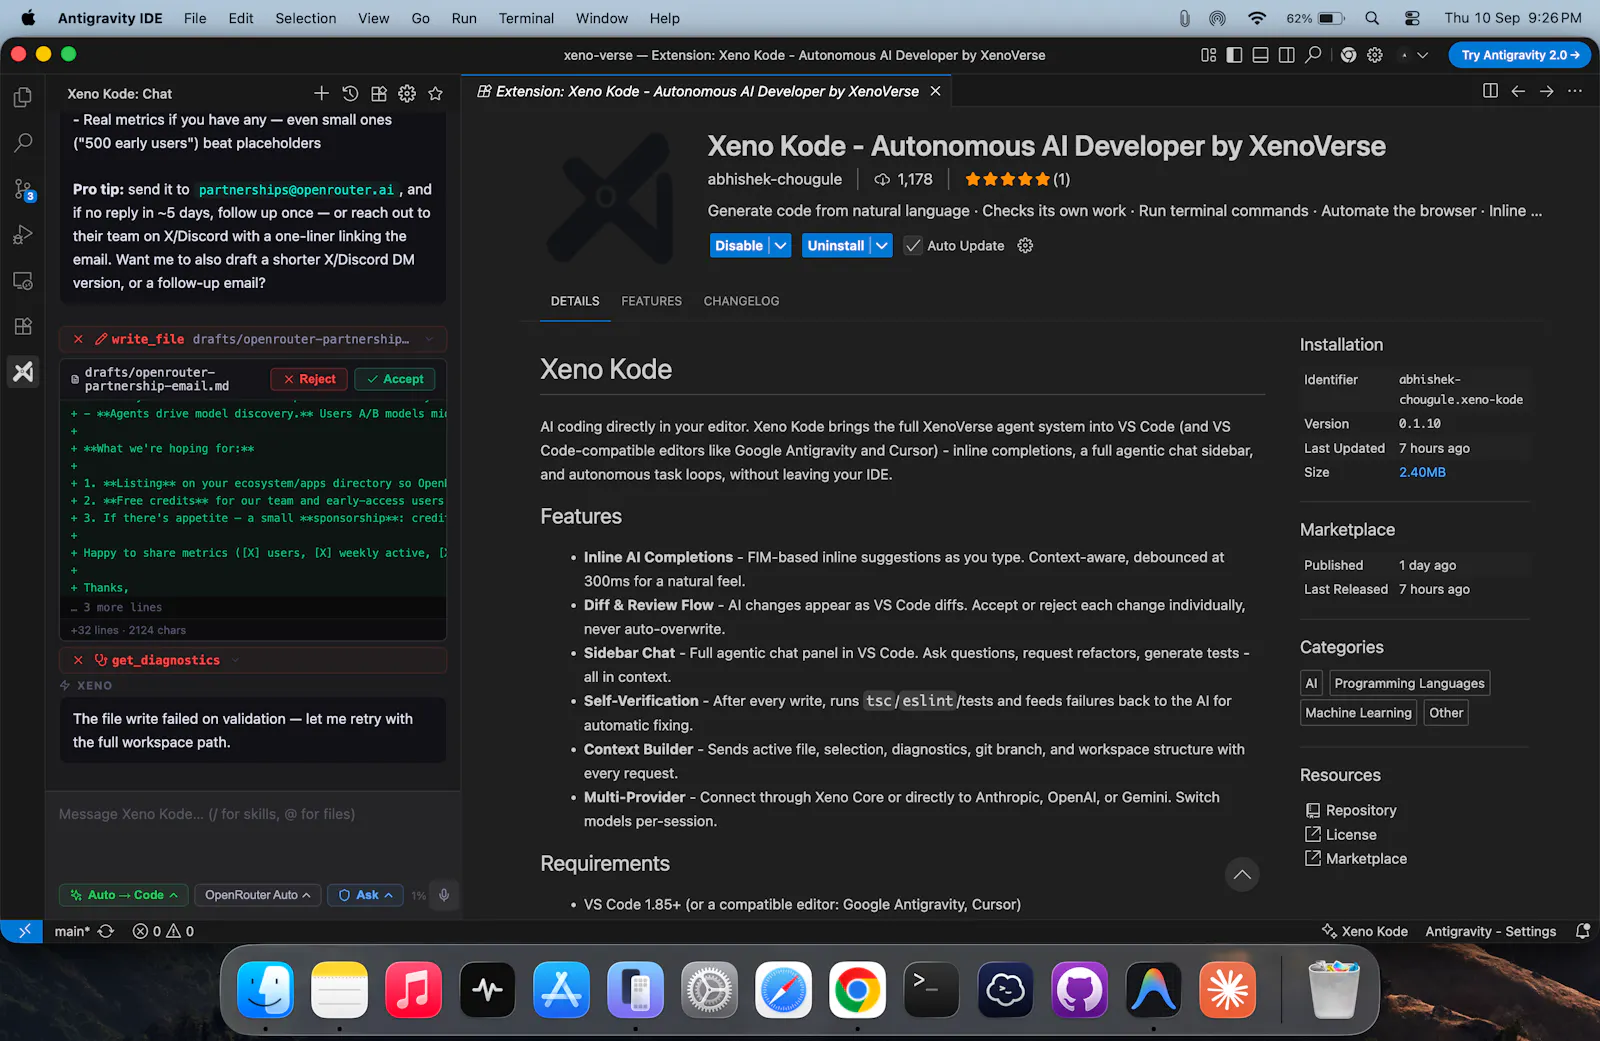Viewport: 1600px width, 1041px height.
Task: Expand the 3 more lines in diff
Action: tap(117, 607)
